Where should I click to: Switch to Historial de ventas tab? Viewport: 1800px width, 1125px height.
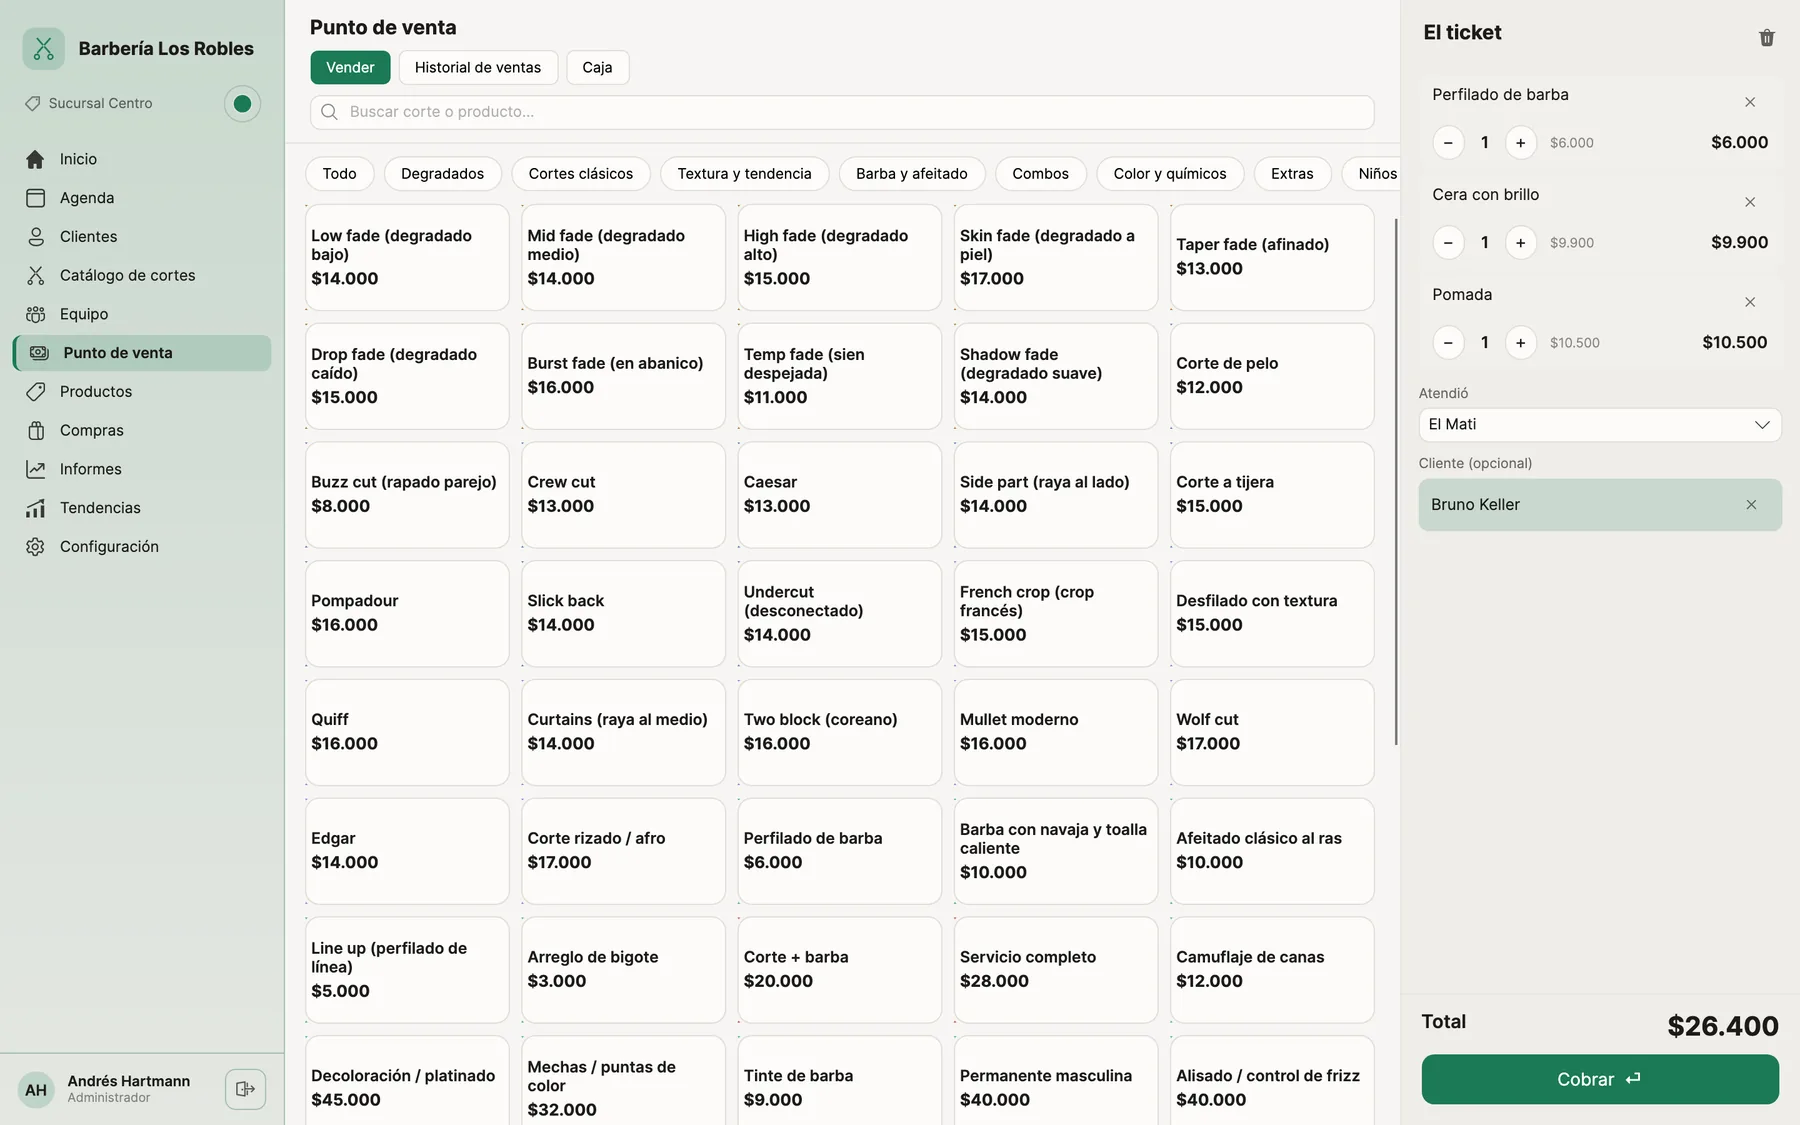coord(478,67)
